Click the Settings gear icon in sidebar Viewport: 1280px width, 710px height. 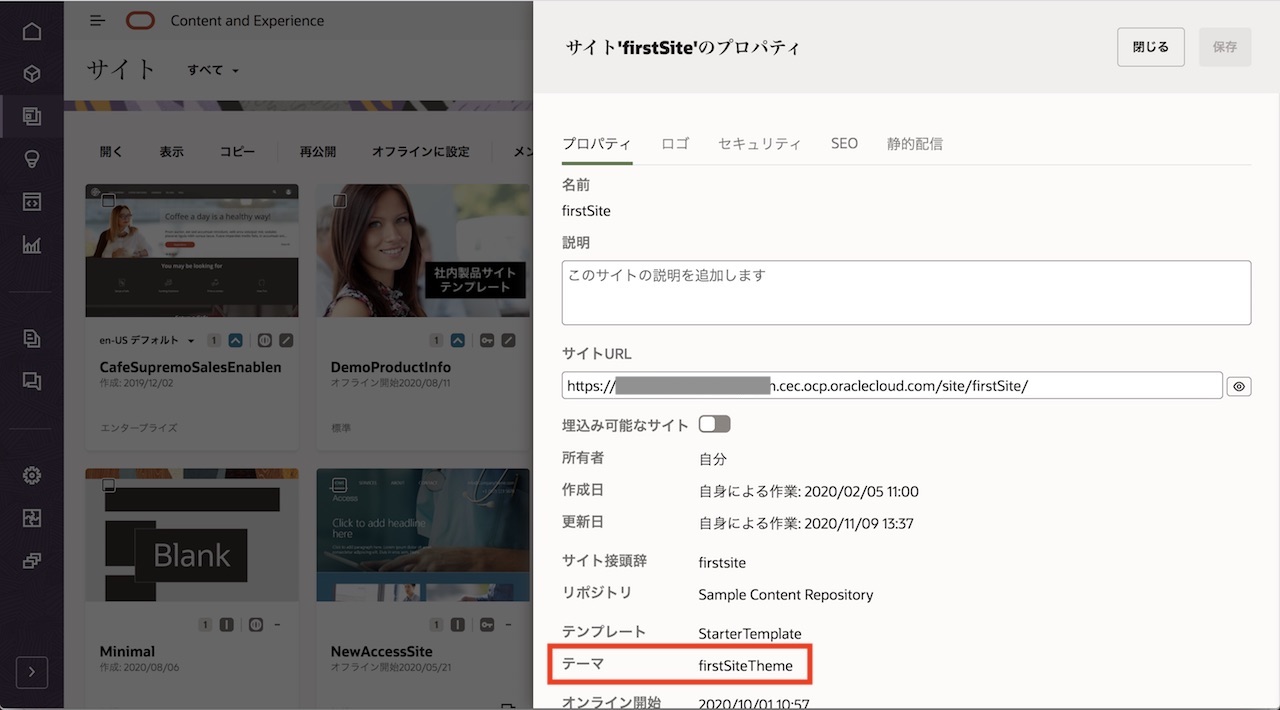(x=32, y=475)
